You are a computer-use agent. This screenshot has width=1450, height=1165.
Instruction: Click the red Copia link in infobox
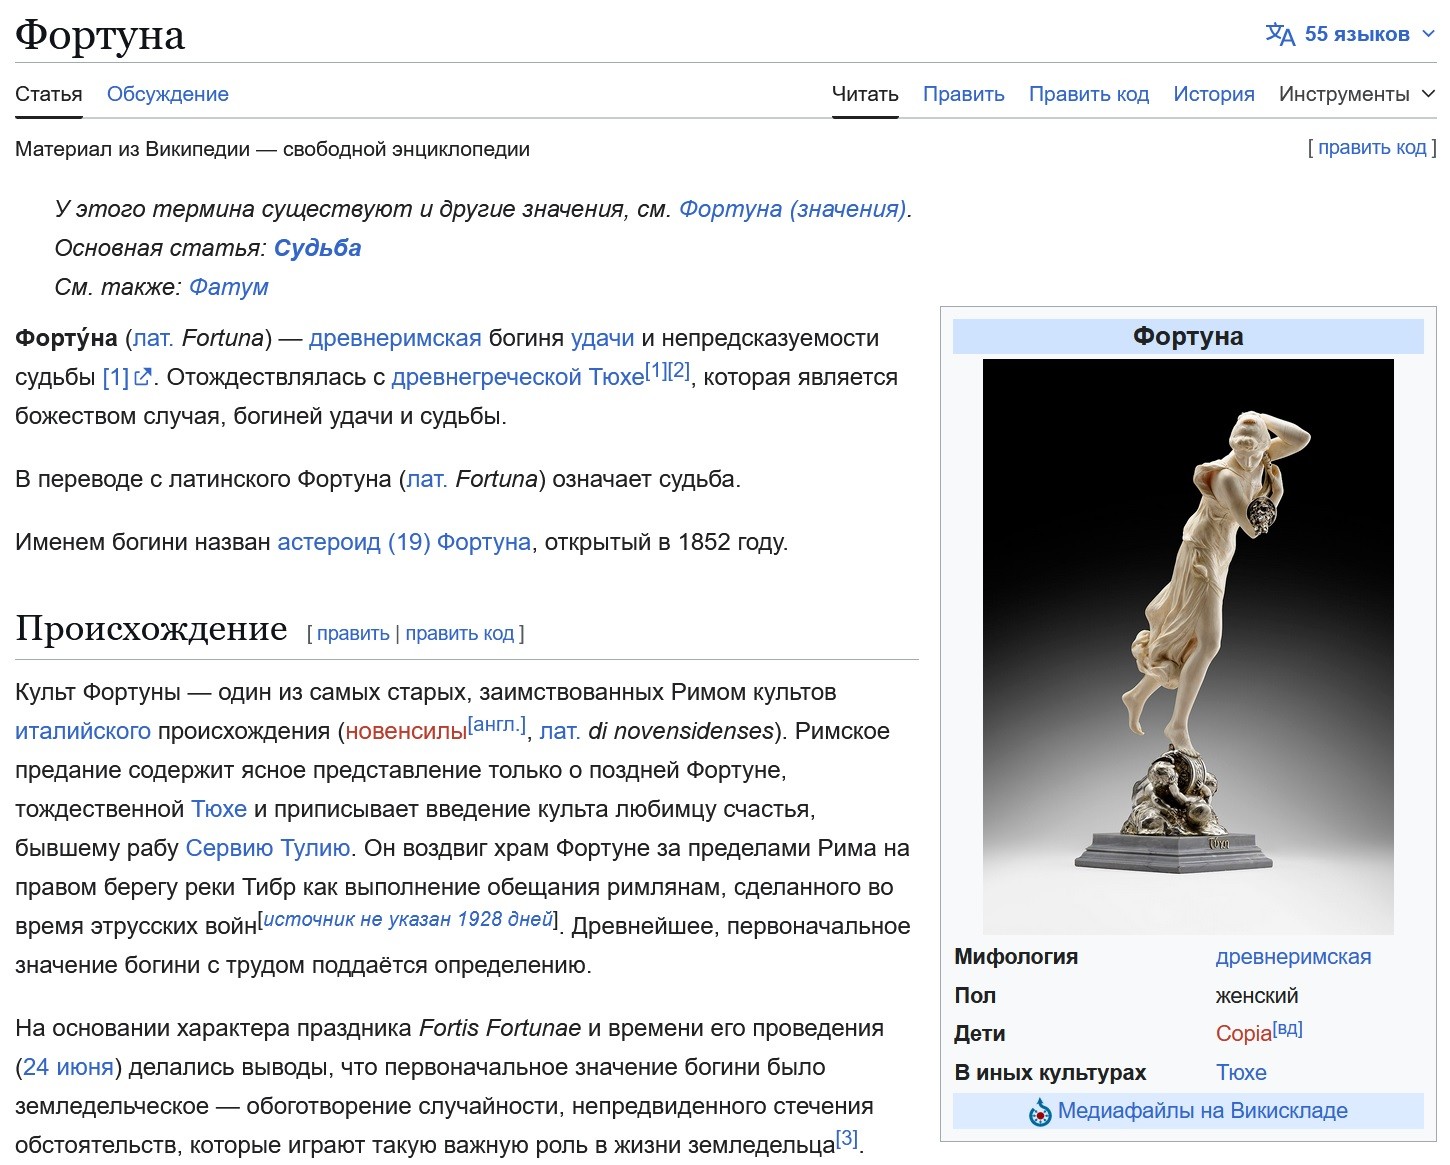pyautogui.click(x=1244, y=1034)
